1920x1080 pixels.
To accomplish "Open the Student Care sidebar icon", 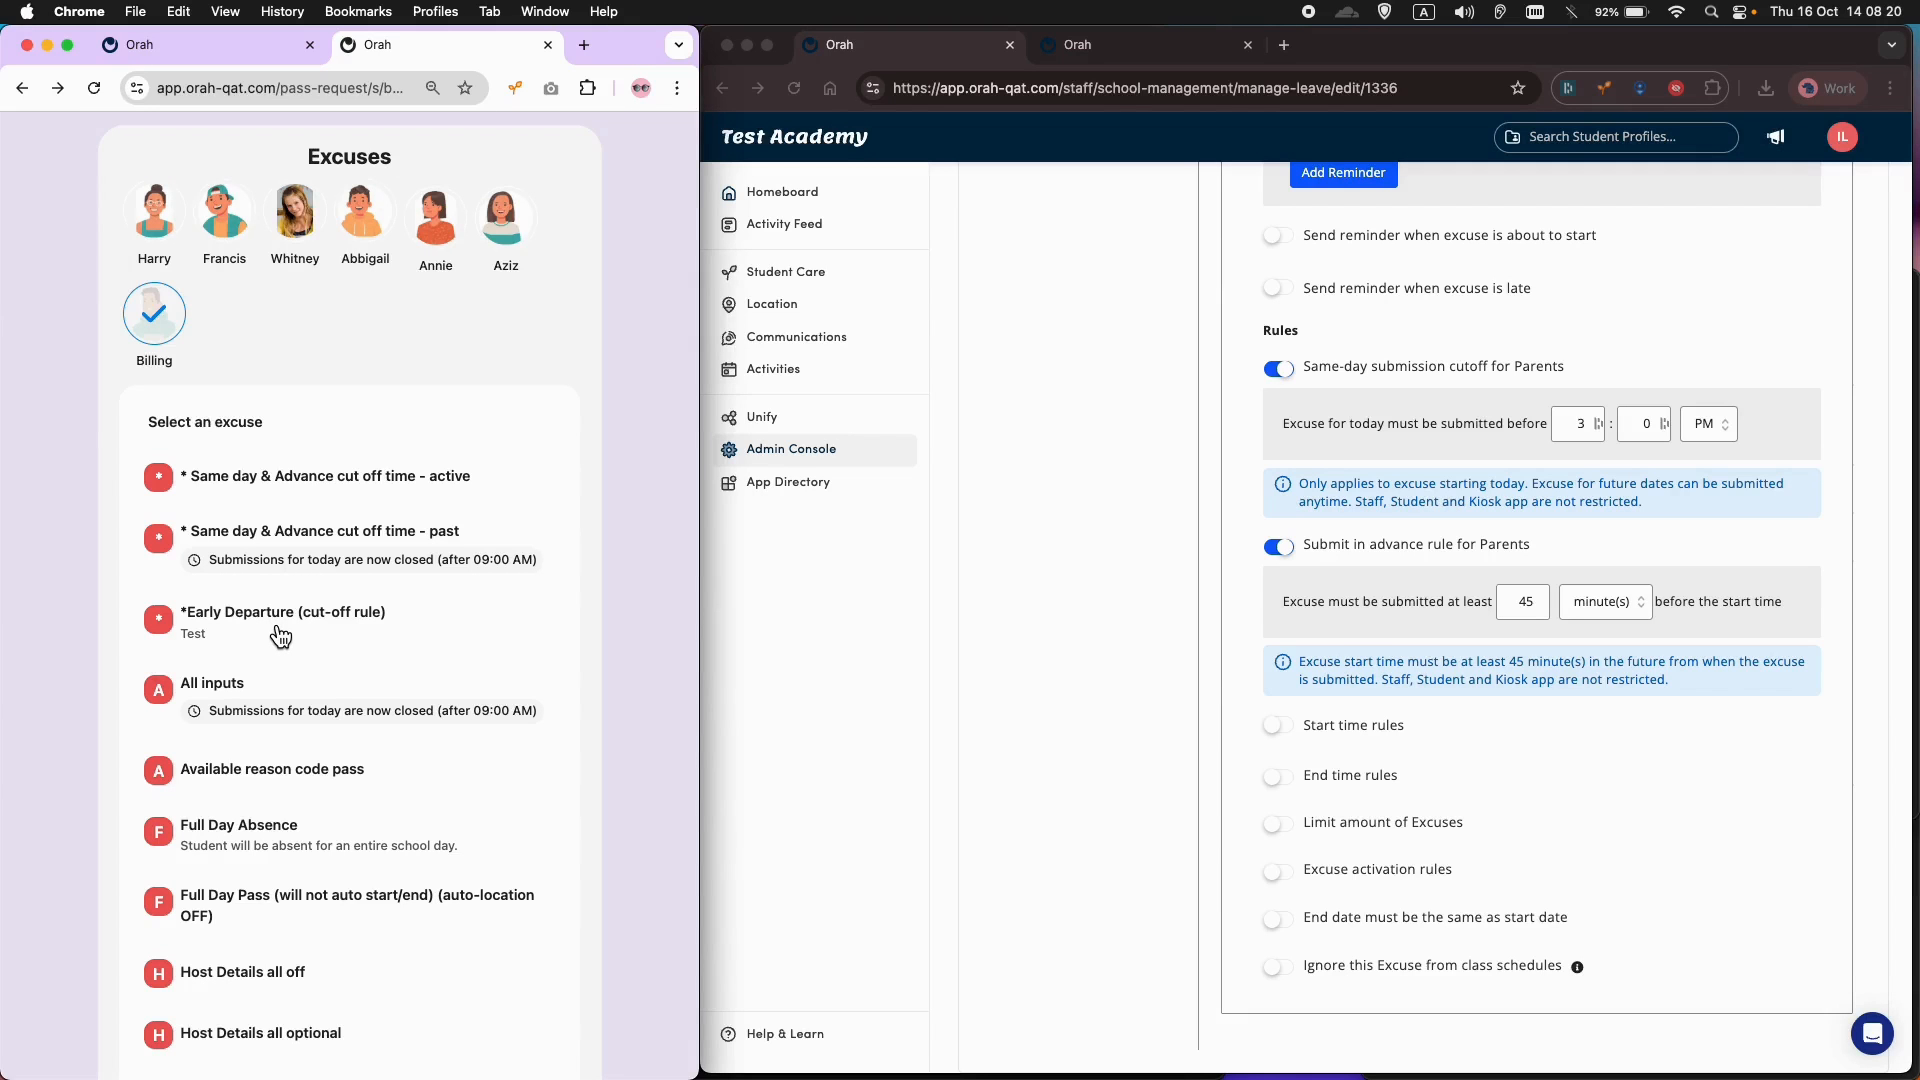I will [x=729, y=271].
